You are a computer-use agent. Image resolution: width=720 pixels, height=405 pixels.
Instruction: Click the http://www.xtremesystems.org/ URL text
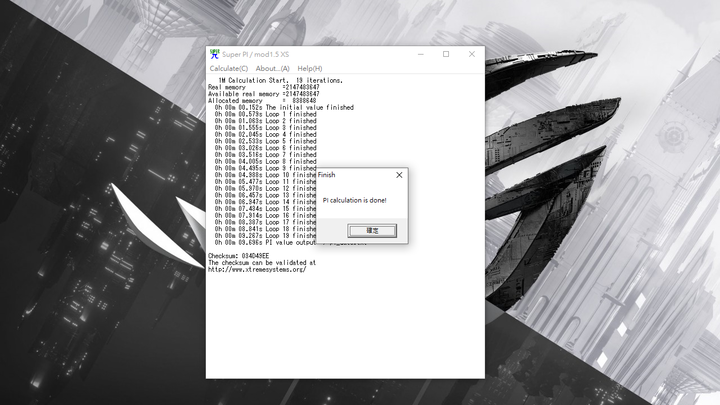tap(257, 270)
